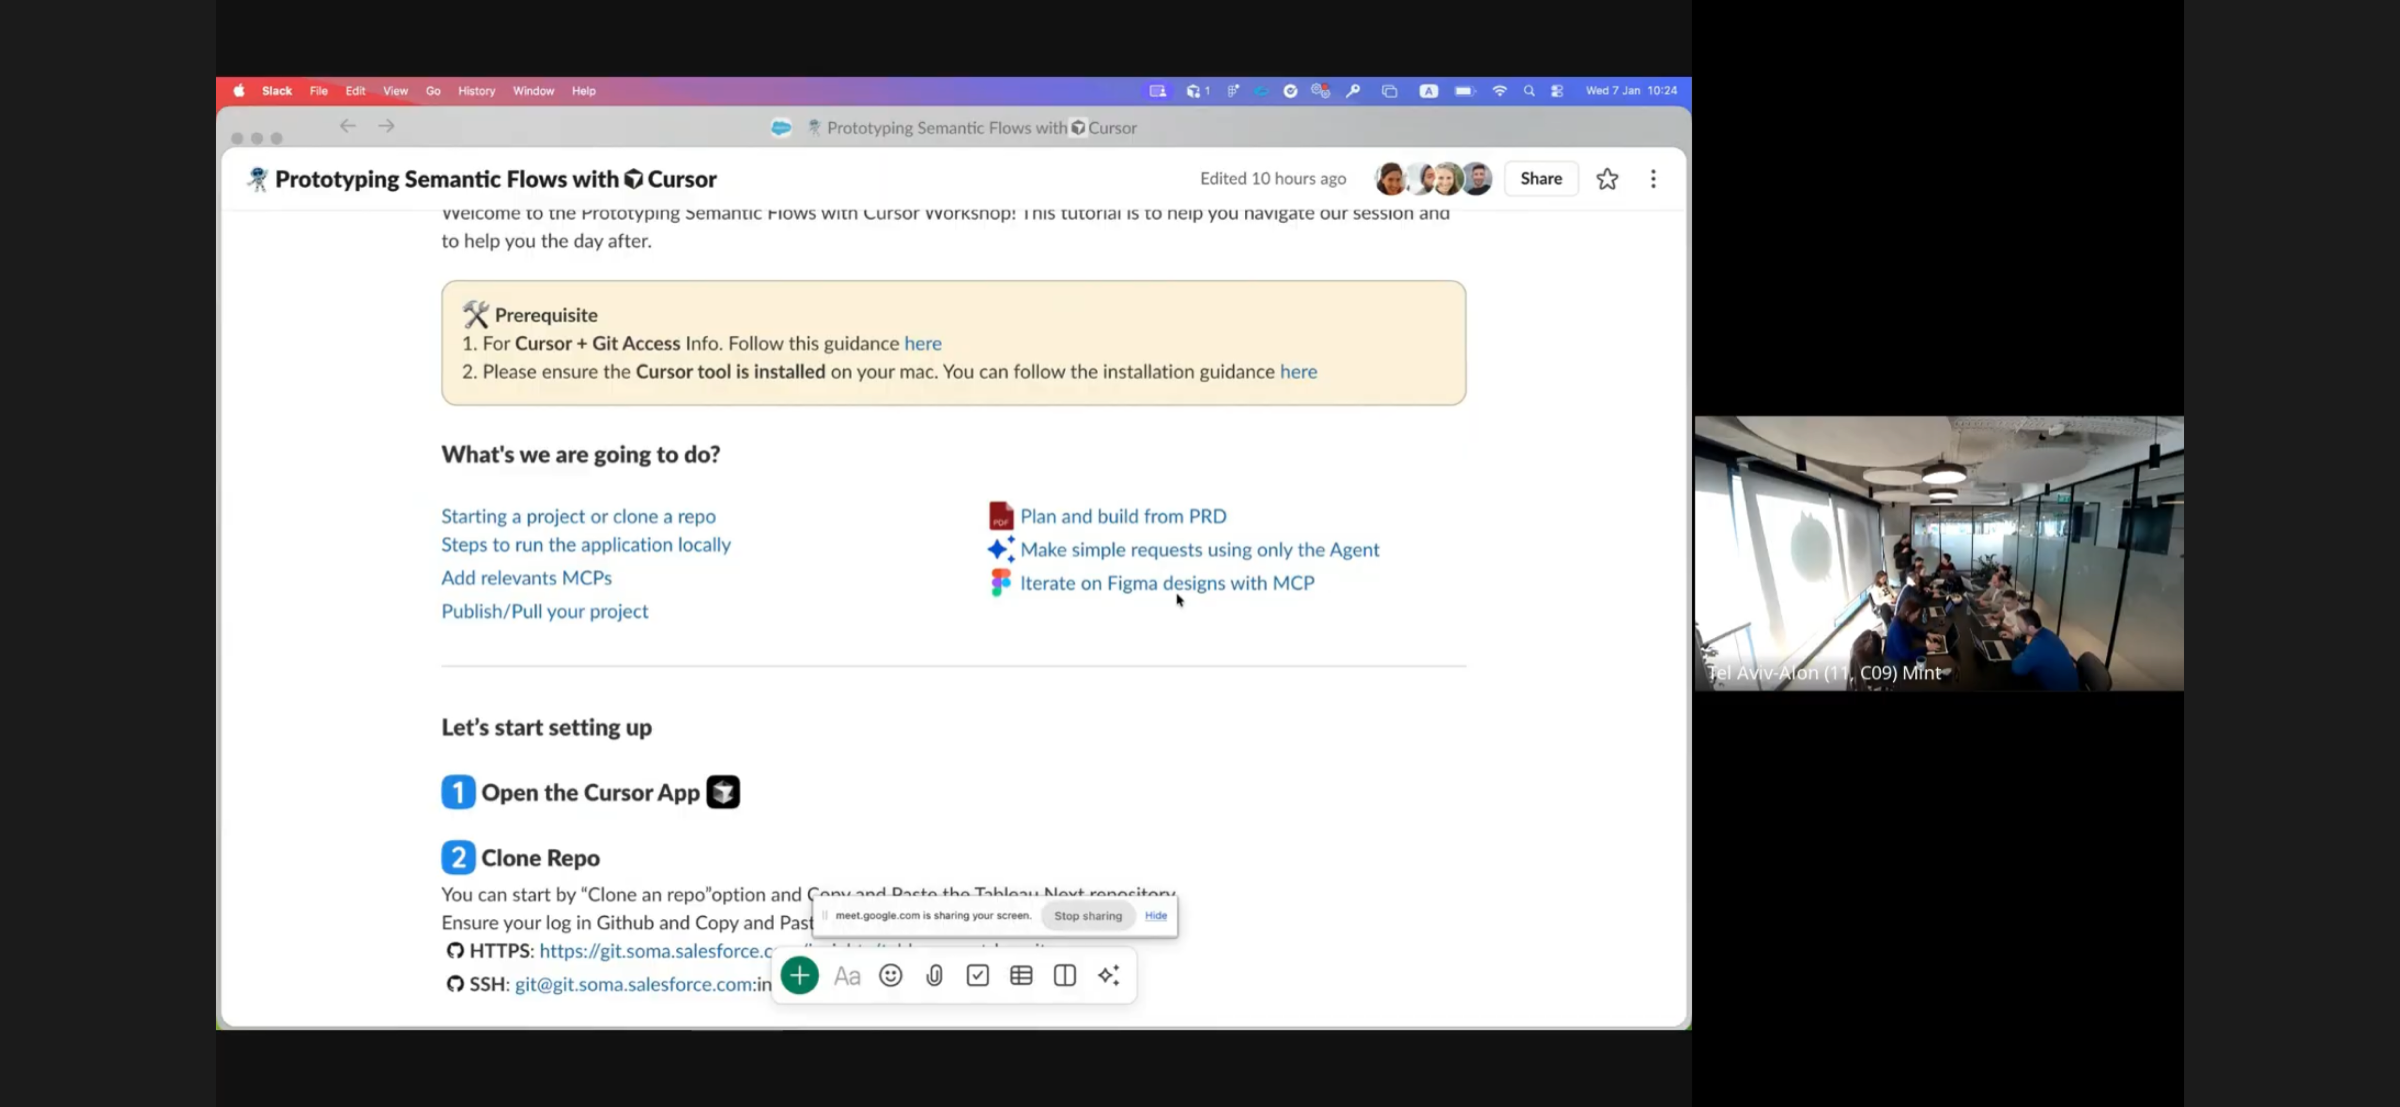This screenshot has height=1107, width=2400.
Task: Open the View menu
Action: click(395, 91)
